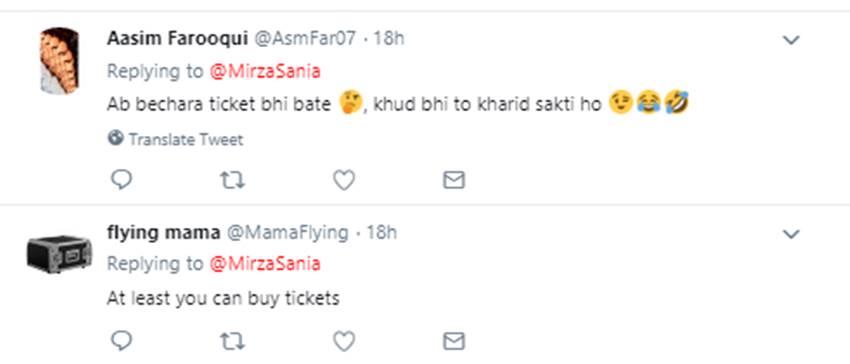Open @AsmFar07 handle
This screenshot has height=364, width=850.
305,39
